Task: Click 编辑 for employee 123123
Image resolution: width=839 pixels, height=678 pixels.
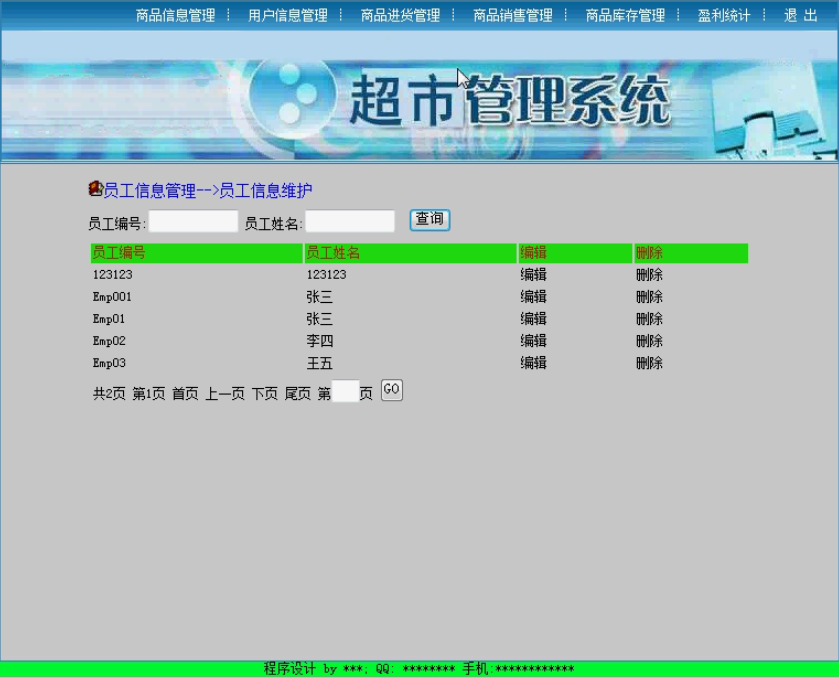Action: pyautogui.click(x=533, y=275)
